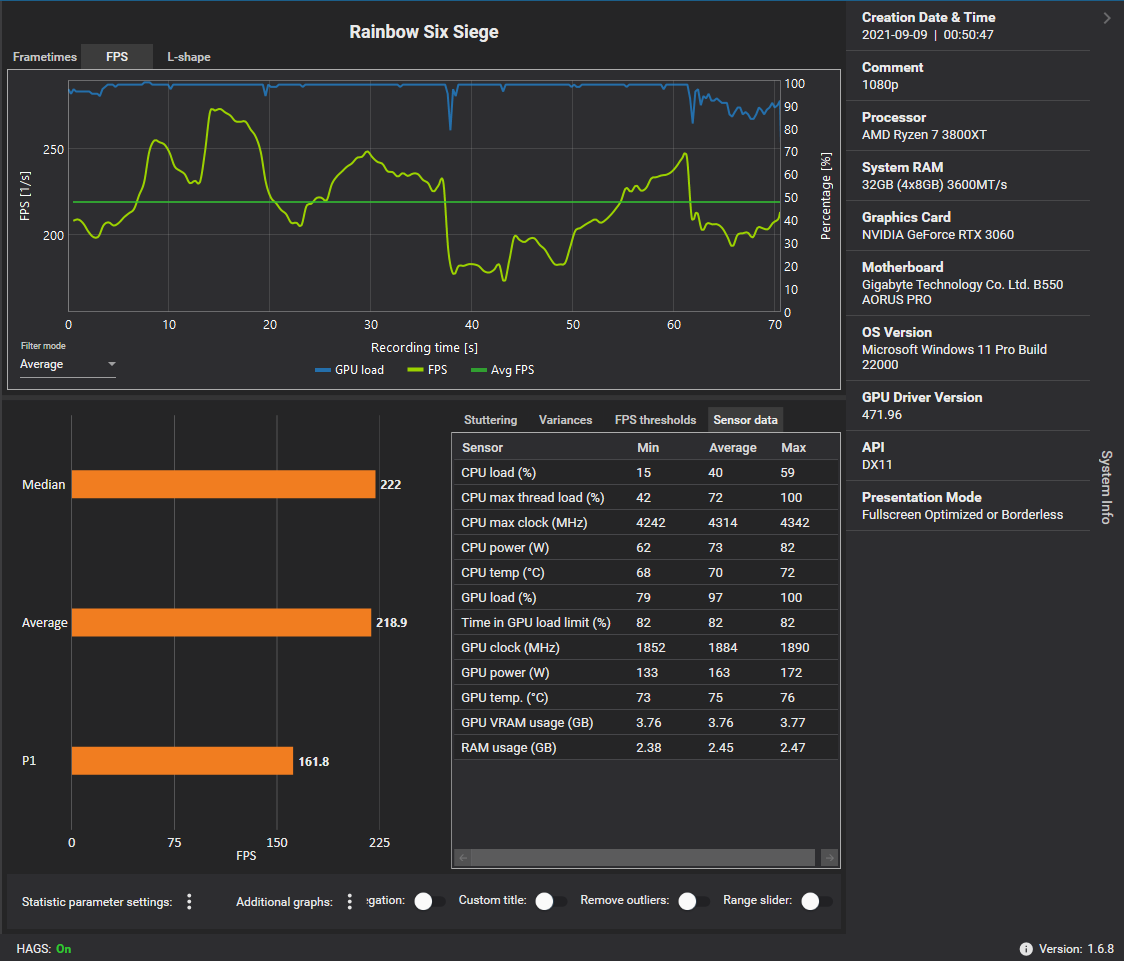Click the version info circle icon
Image resolution: width=1124 pixels, height=961 pixels.
(1026, 949)
